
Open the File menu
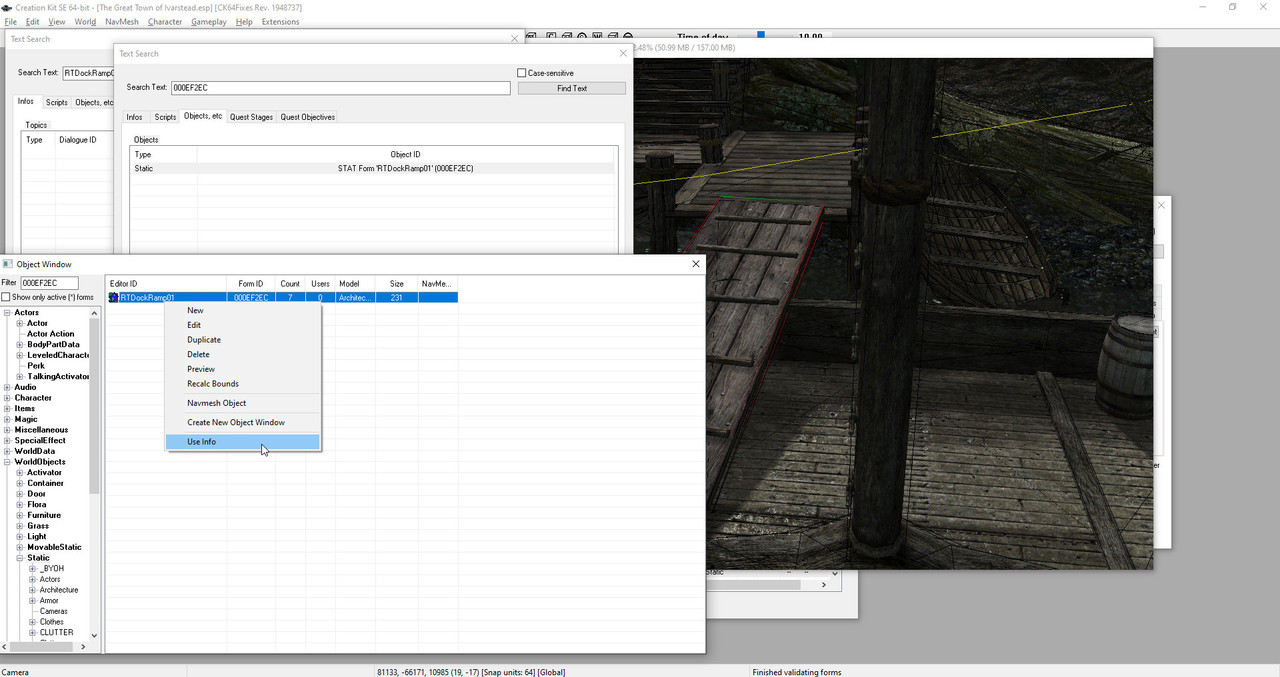[10, 22]
